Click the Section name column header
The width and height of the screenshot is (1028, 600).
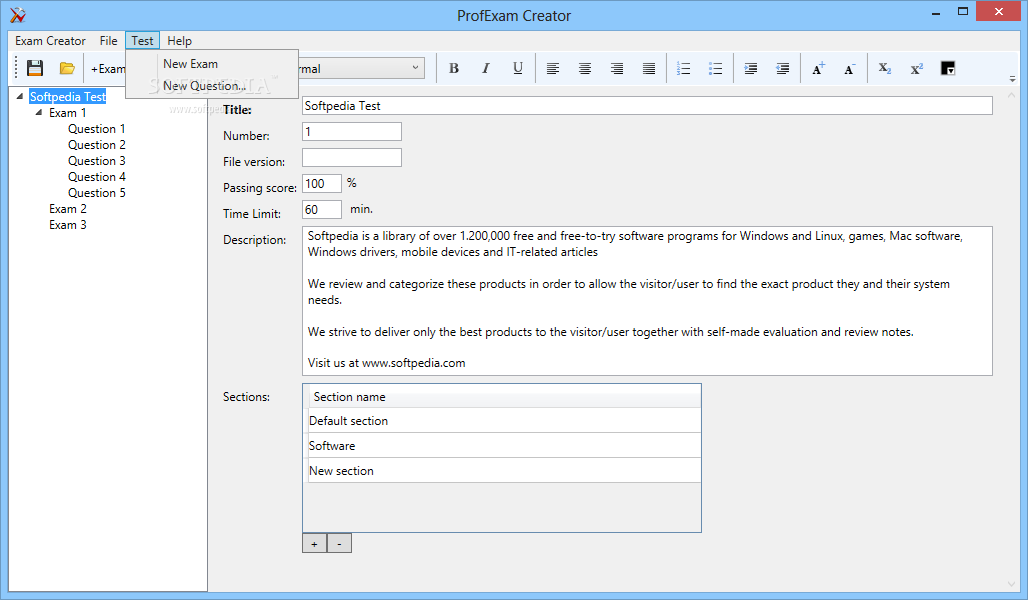coord(504,397)
